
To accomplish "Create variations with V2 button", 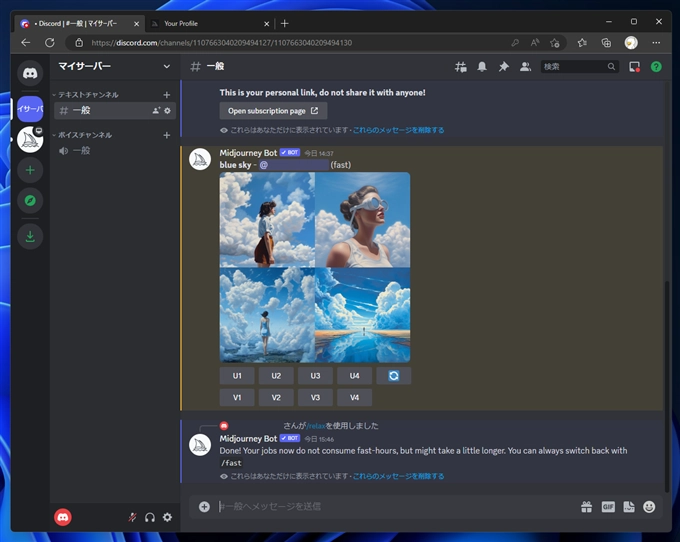I will (276, 398).
